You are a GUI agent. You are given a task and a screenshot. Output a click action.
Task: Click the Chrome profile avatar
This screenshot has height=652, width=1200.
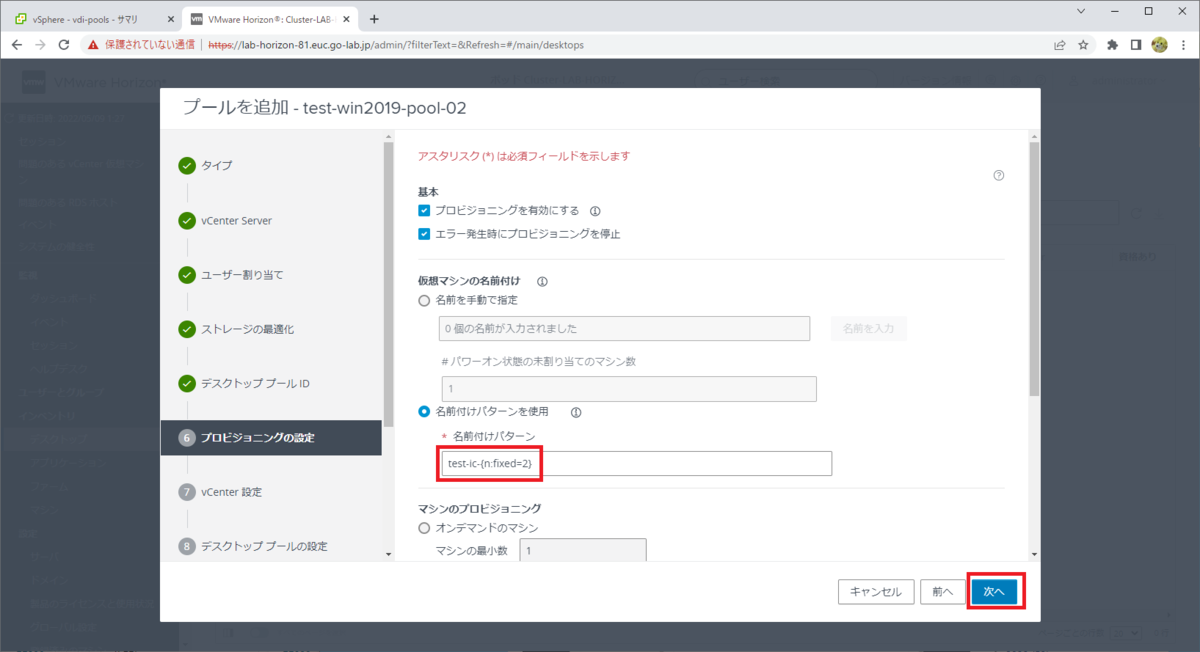coord(1160,45)
